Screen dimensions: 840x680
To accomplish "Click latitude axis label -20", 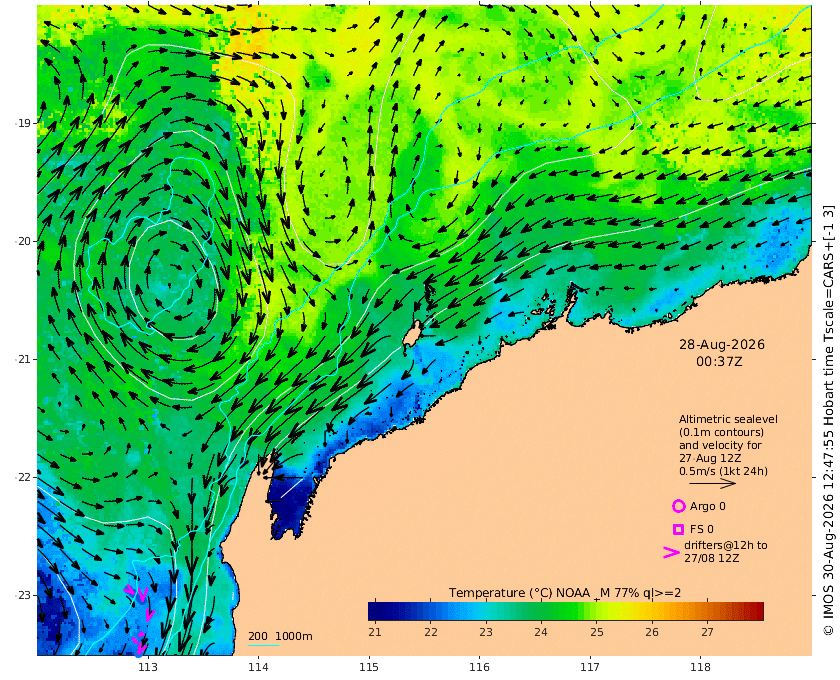I will [24, 241].
